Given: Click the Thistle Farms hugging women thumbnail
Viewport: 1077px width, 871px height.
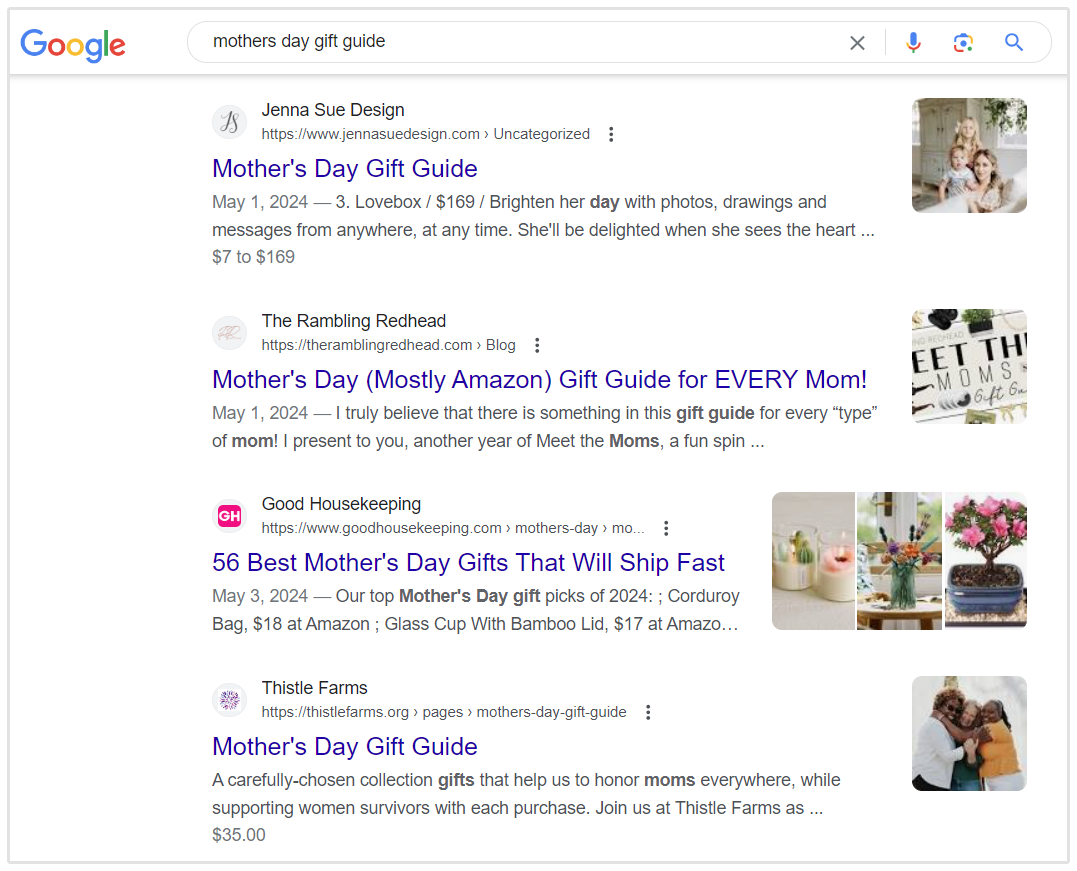Looking at the screenshot, I should (x=969, y=734).
